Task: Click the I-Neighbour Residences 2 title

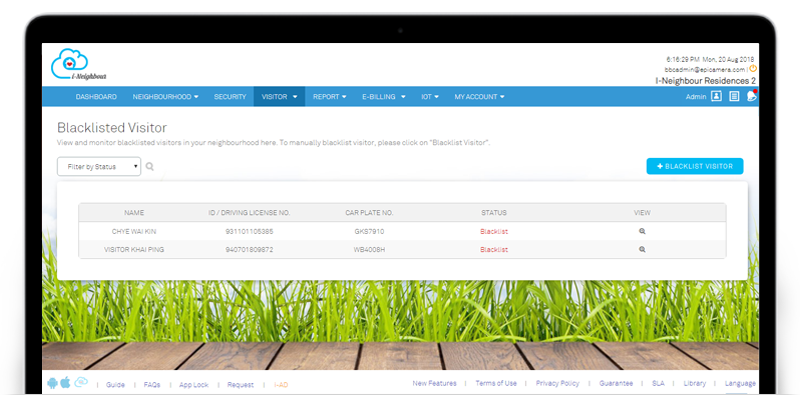Action: pos(706,81)
